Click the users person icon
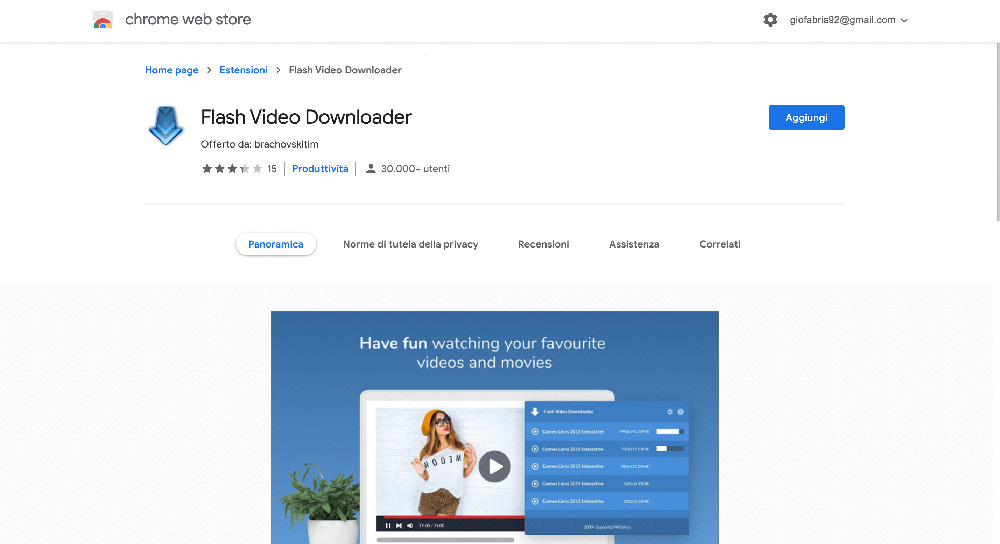The height and width of the screenshot is (544, 1000). point(370,168)
